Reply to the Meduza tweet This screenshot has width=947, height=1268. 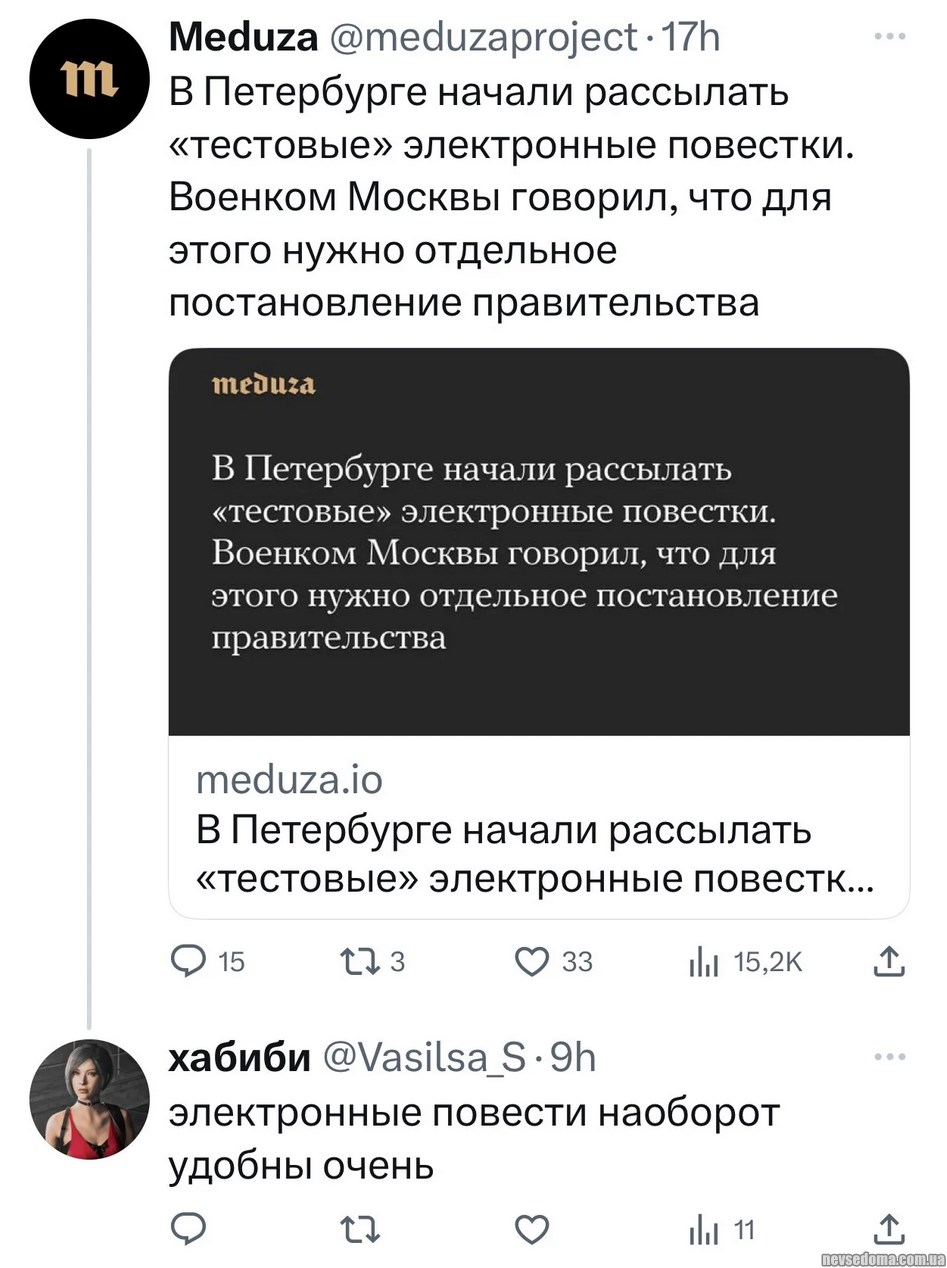pyautogui.click(x=188, y=961)
